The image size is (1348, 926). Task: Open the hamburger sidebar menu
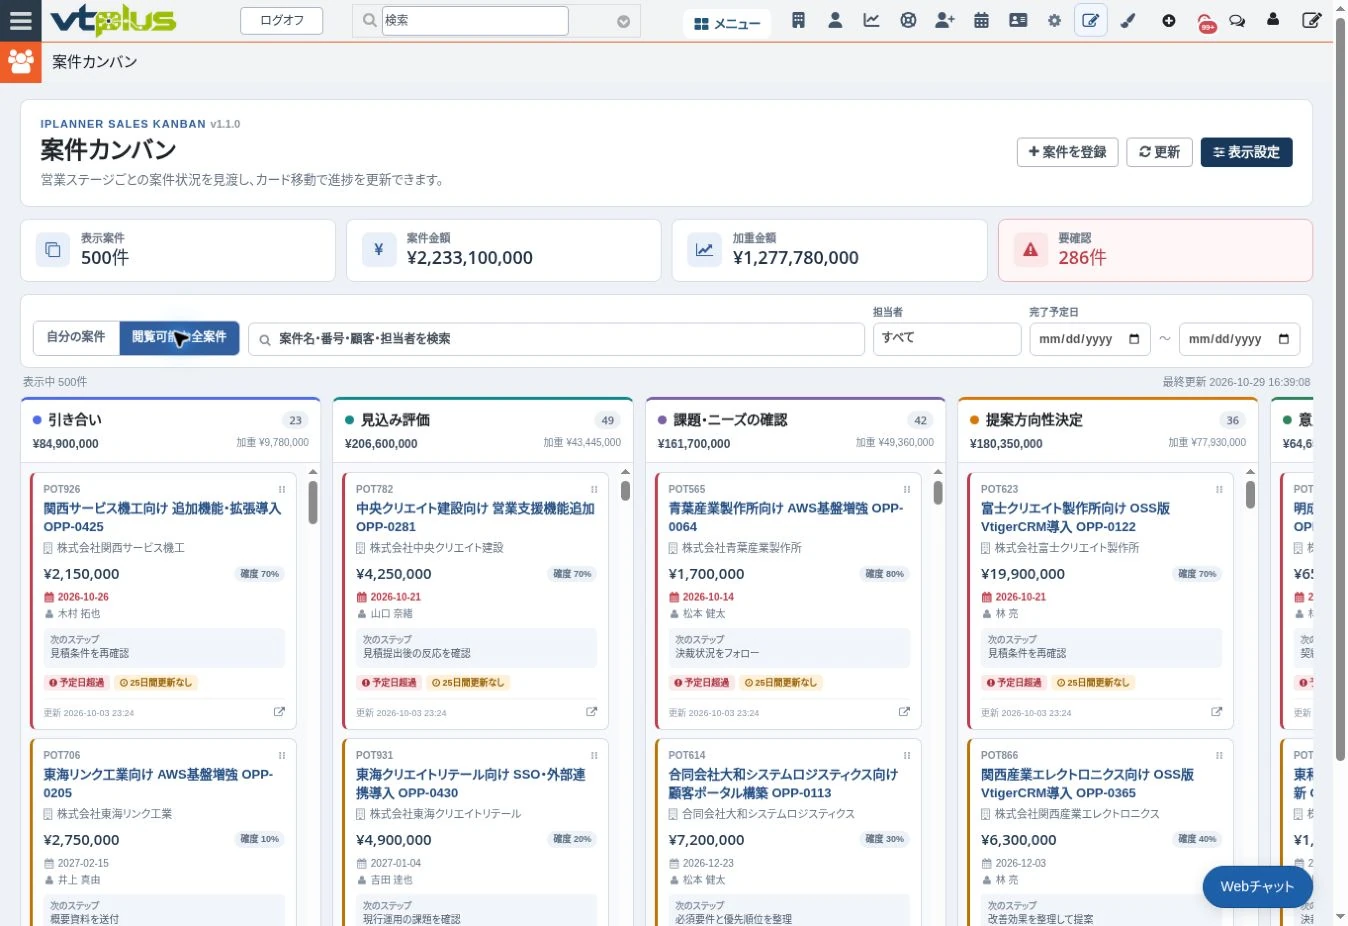tap(20, 20)
